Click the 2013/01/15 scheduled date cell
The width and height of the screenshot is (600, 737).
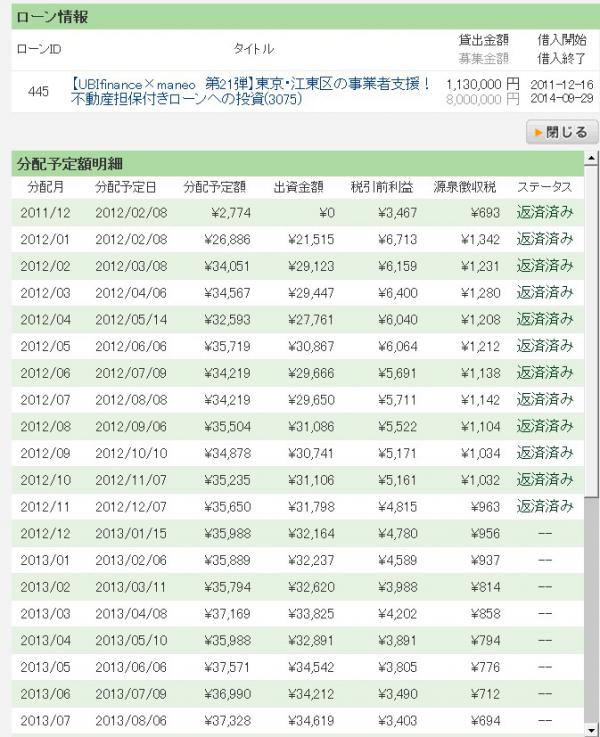point(131,533)
